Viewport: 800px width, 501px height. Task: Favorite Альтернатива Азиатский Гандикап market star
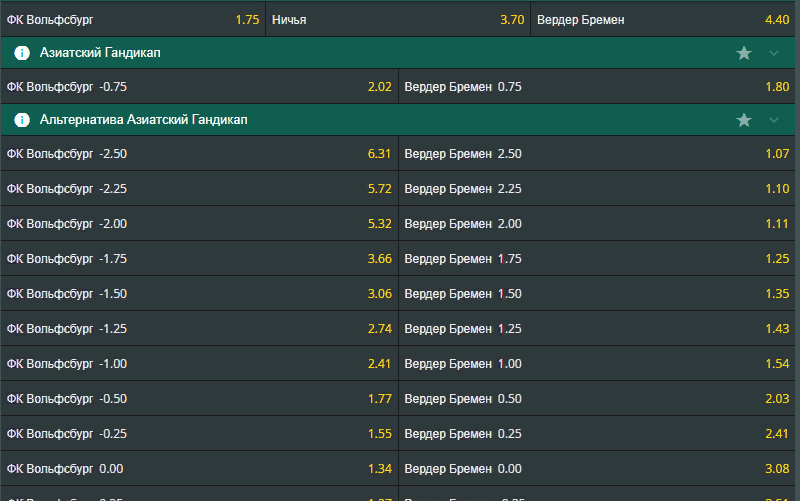click(x=744, y=120)
